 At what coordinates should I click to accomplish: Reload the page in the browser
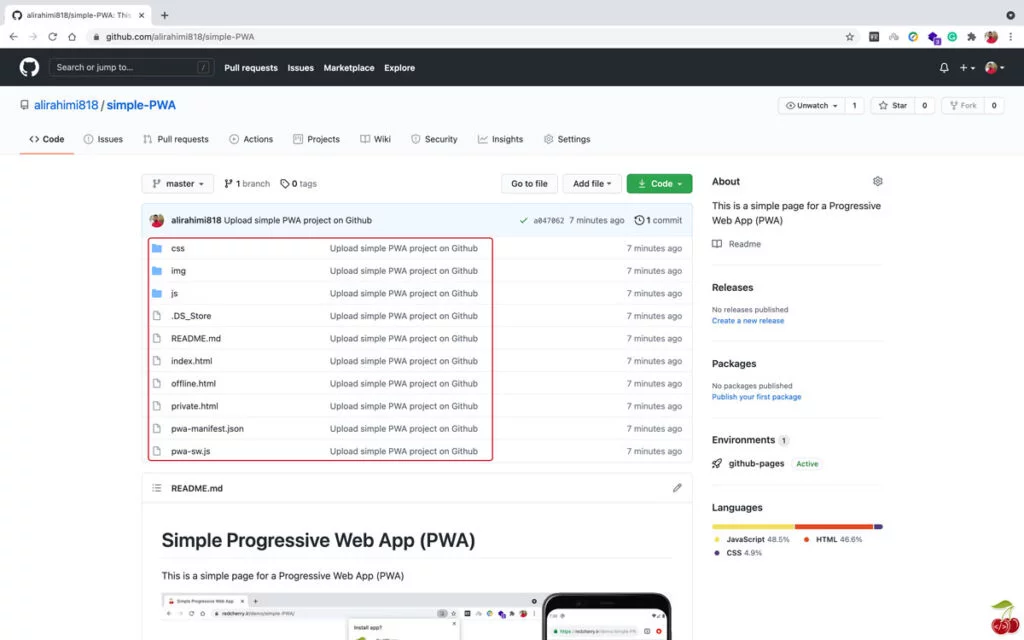point(52,37)
